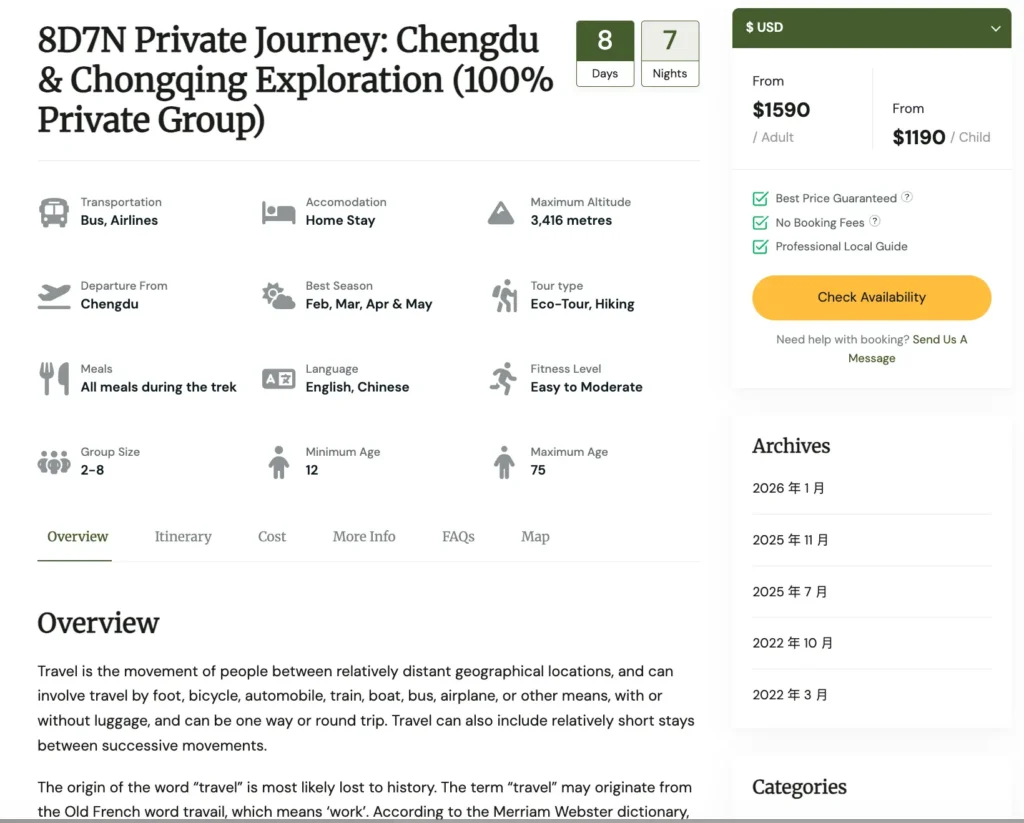1024x823 pixels.
Task: Click the sun-cloud Best Season icon
Action: coord(278,296)
